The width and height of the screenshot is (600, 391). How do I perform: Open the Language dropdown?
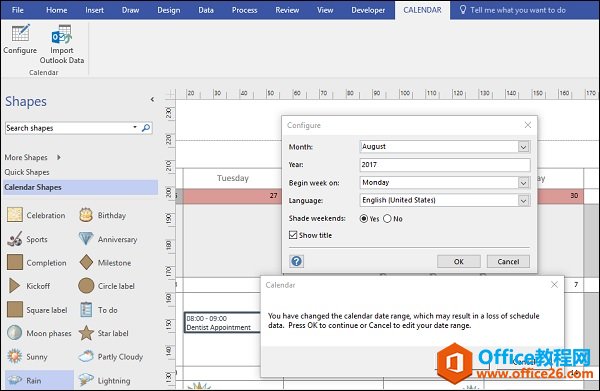[523, 200]
